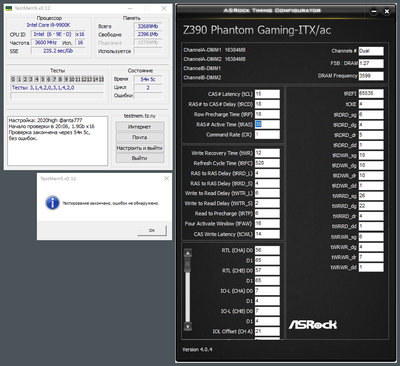
Task: Click the Почта button
Action: pyautogui.click(x=140, y=137)
